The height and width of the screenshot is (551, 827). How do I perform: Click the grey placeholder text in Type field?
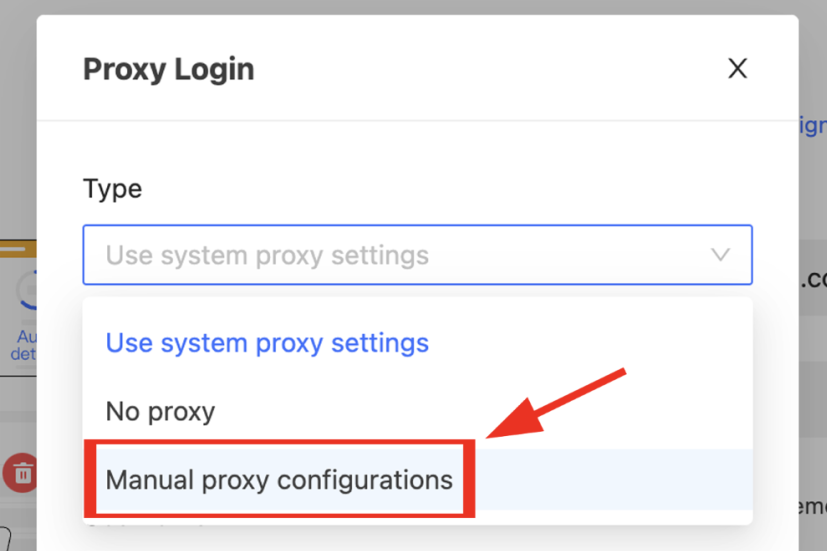point(267,255)
